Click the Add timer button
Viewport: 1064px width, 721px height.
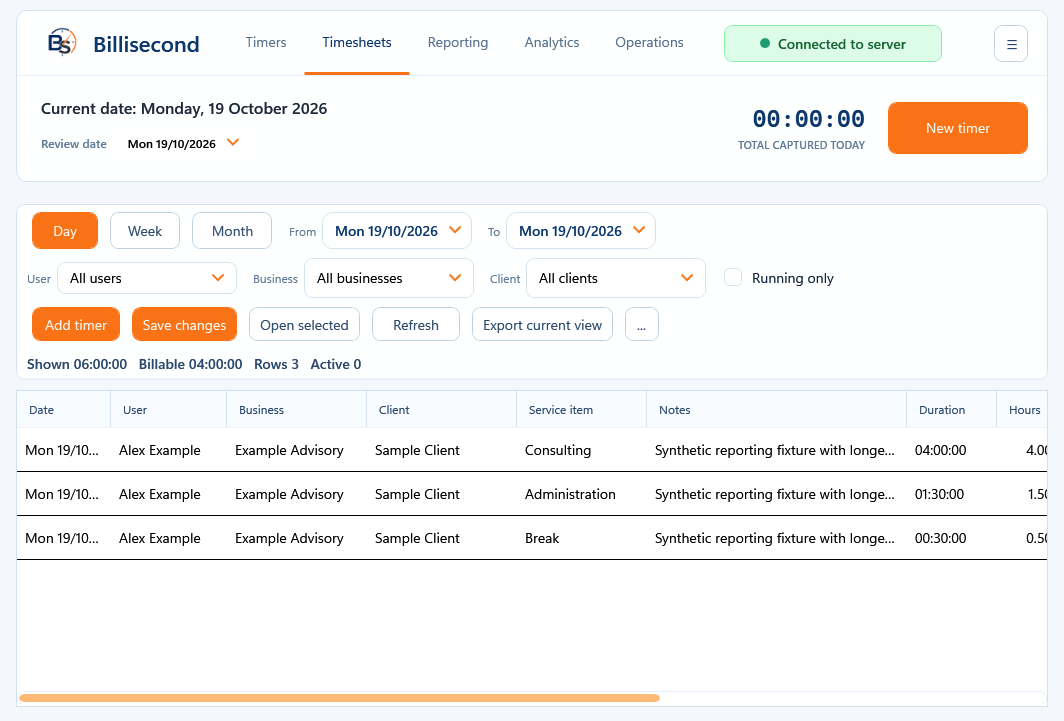pos(76,324)
